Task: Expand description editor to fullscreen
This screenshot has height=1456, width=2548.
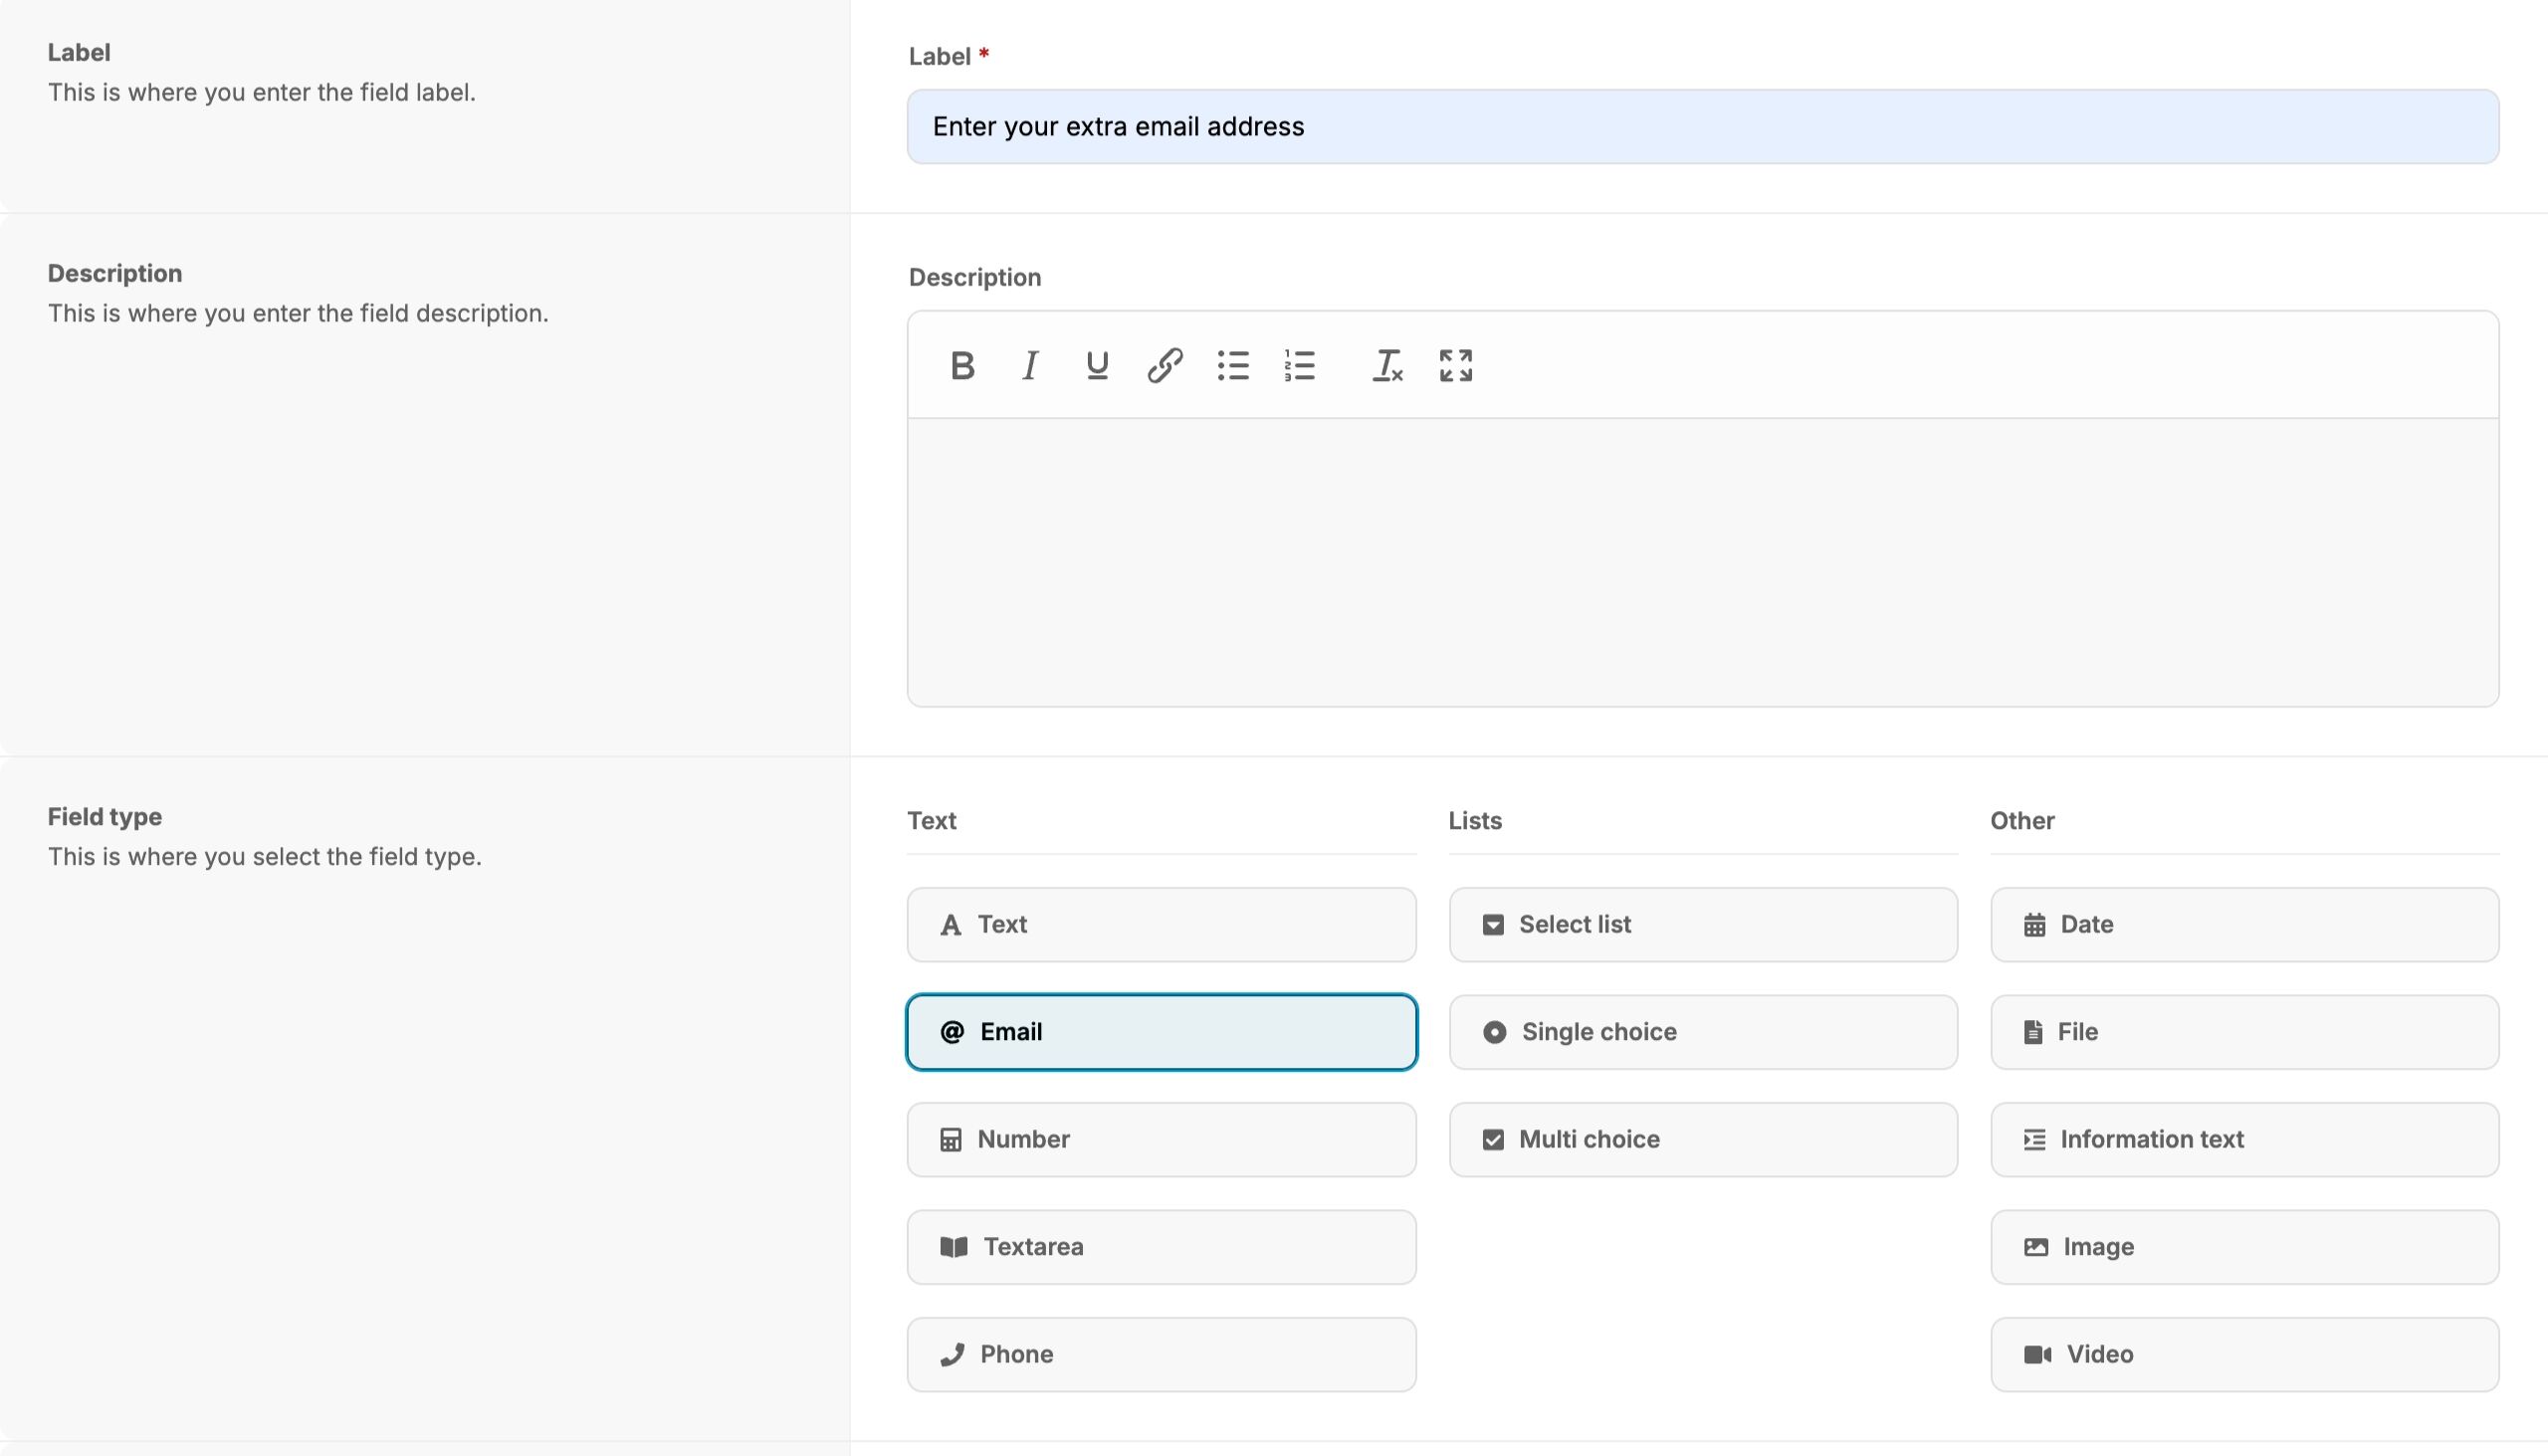Action: (1455, 366)
